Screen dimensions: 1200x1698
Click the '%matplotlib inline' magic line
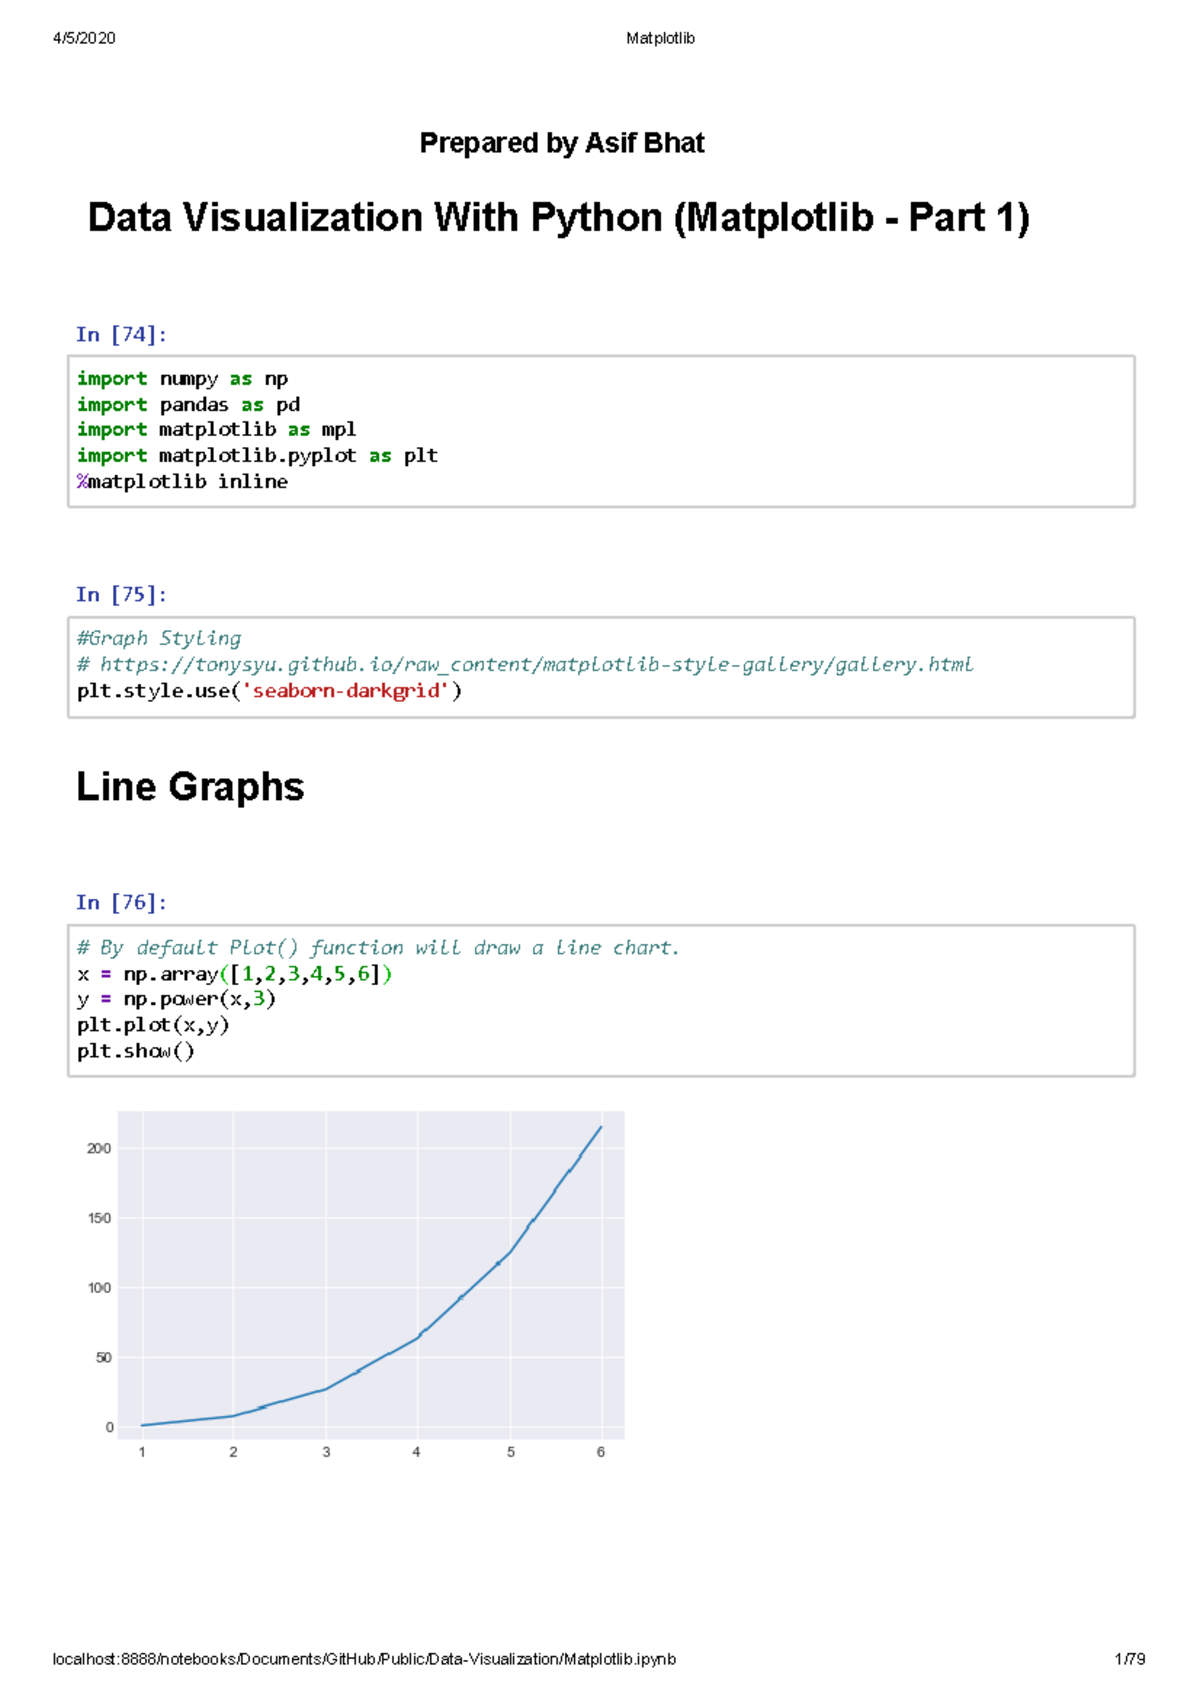[182, 481]
